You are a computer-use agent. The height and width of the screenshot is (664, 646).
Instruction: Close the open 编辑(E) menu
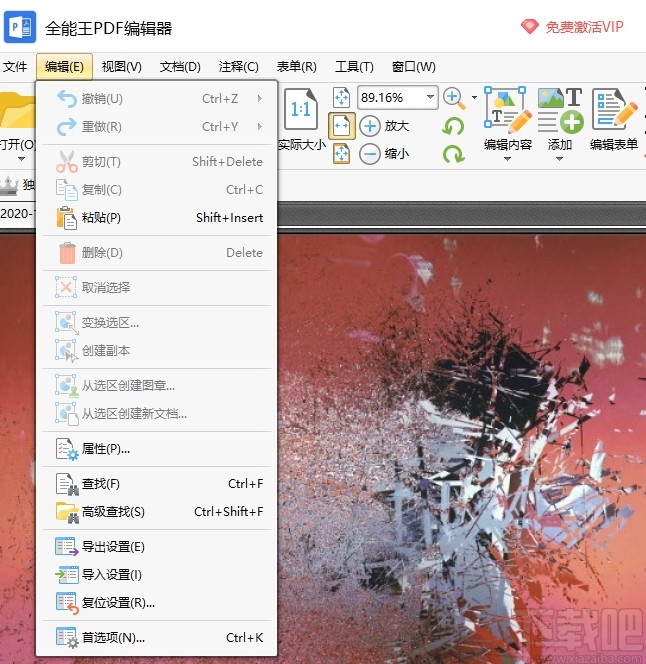[x=64, y=67]
